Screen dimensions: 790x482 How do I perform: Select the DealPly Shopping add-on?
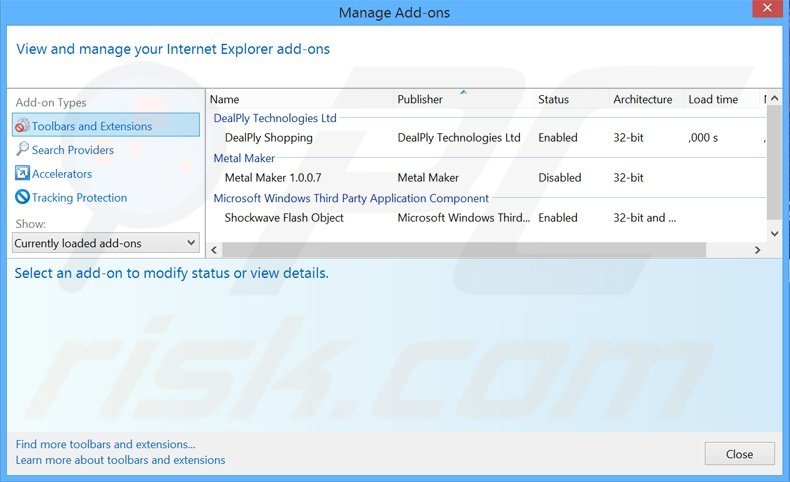click(x=269, y=137)
